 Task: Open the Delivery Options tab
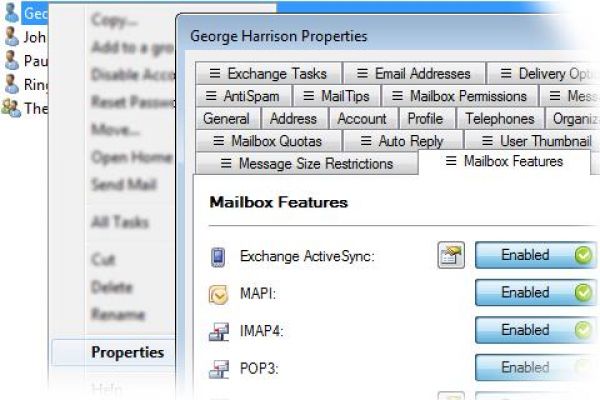click(x=543, y=73)
